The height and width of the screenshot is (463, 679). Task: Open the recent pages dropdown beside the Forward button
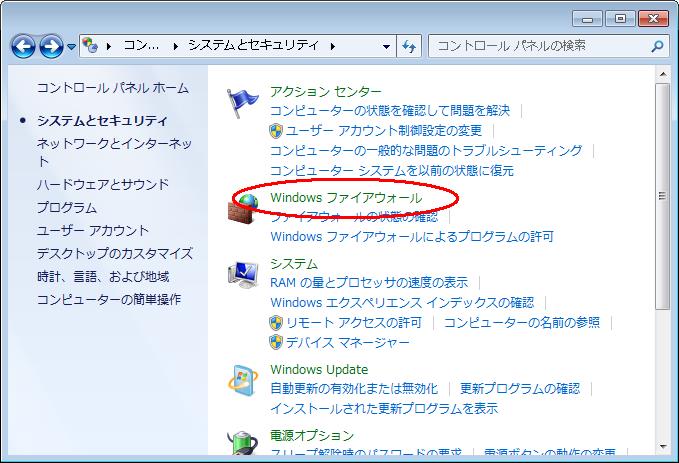pos(72,46)
